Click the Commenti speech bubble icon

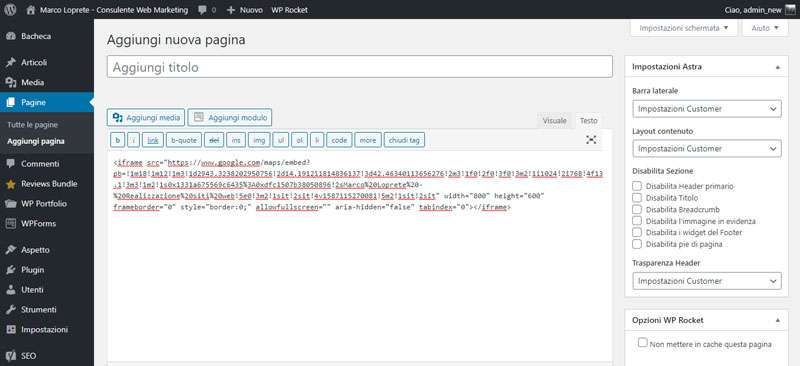pyautogui.click(x=11, y=164)
